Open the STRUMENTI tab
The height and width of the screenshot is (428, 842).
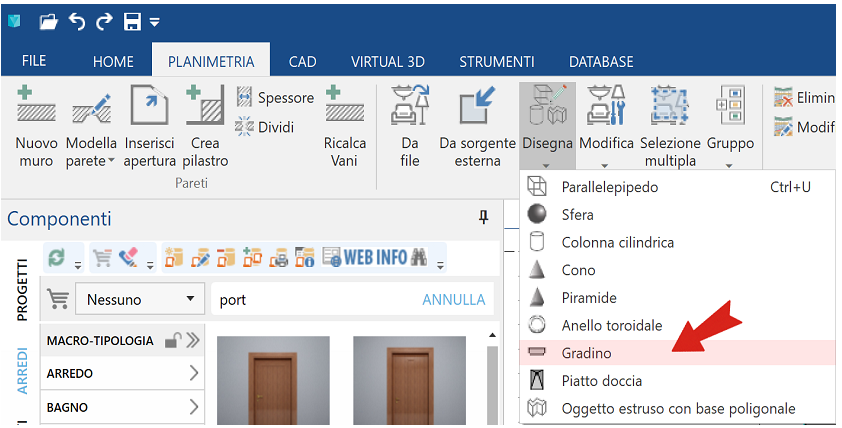(x=497, y=62)
